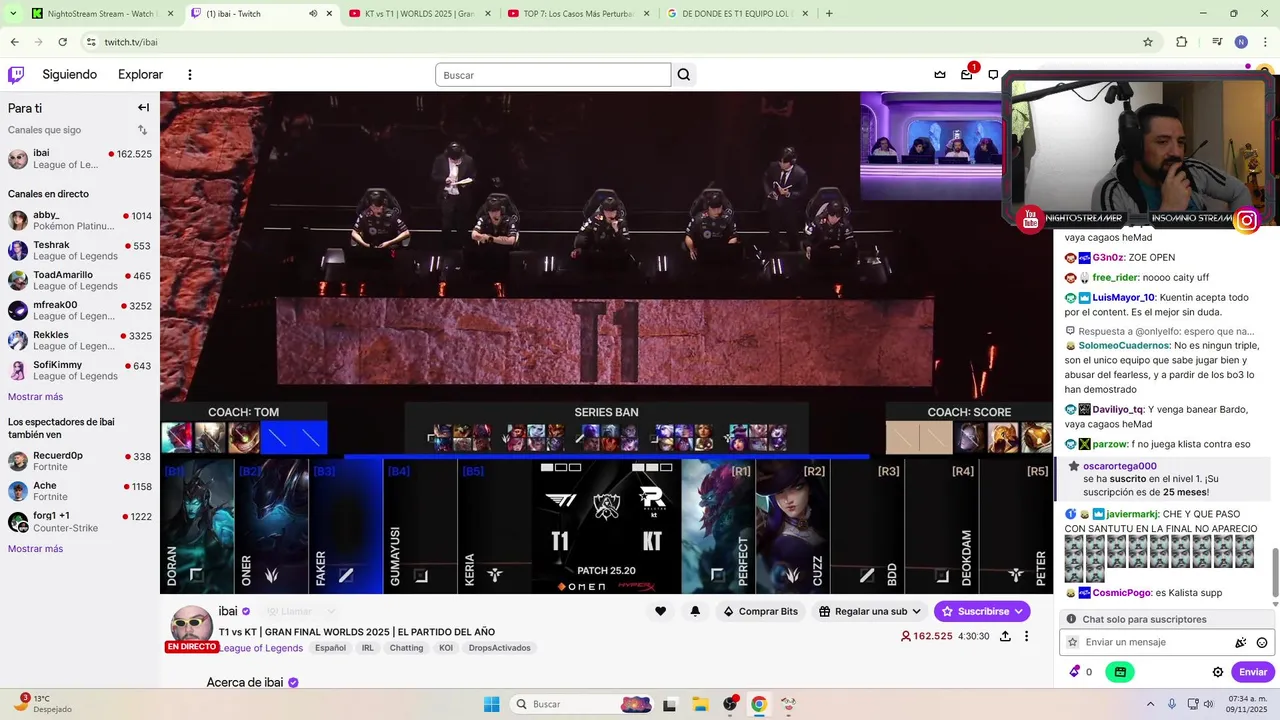Go to Twitch home via logo
1280x720 pixels.
point(16,75)
